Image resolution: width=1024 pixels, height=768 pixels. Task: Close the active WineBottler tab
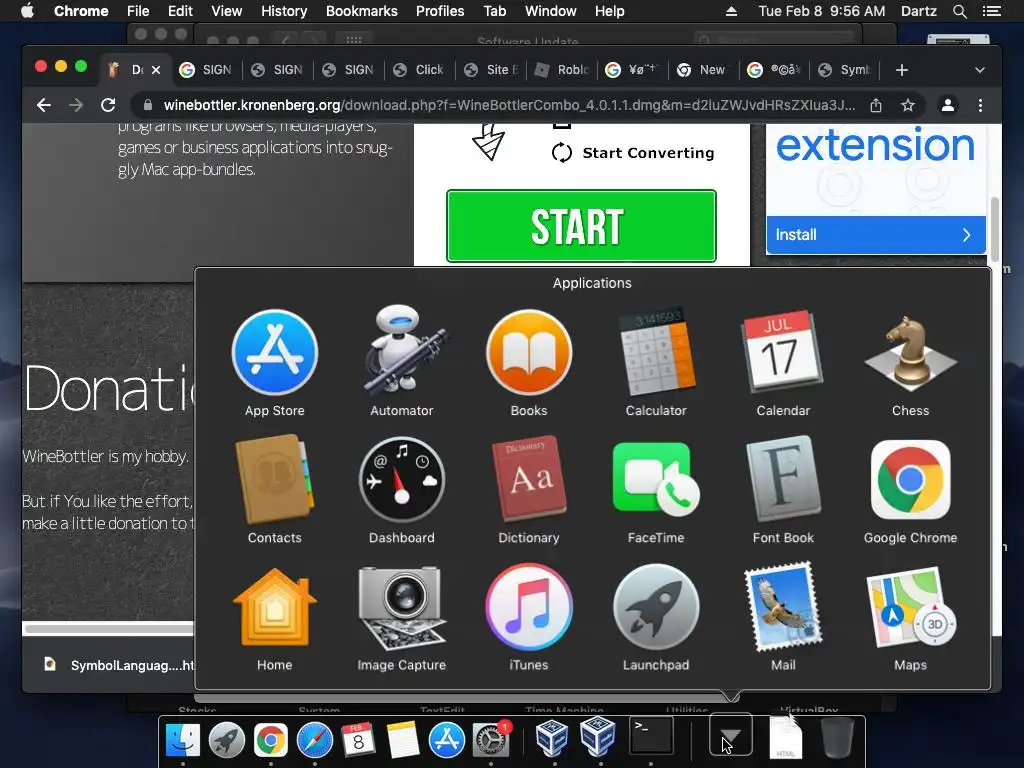[156, 70]
